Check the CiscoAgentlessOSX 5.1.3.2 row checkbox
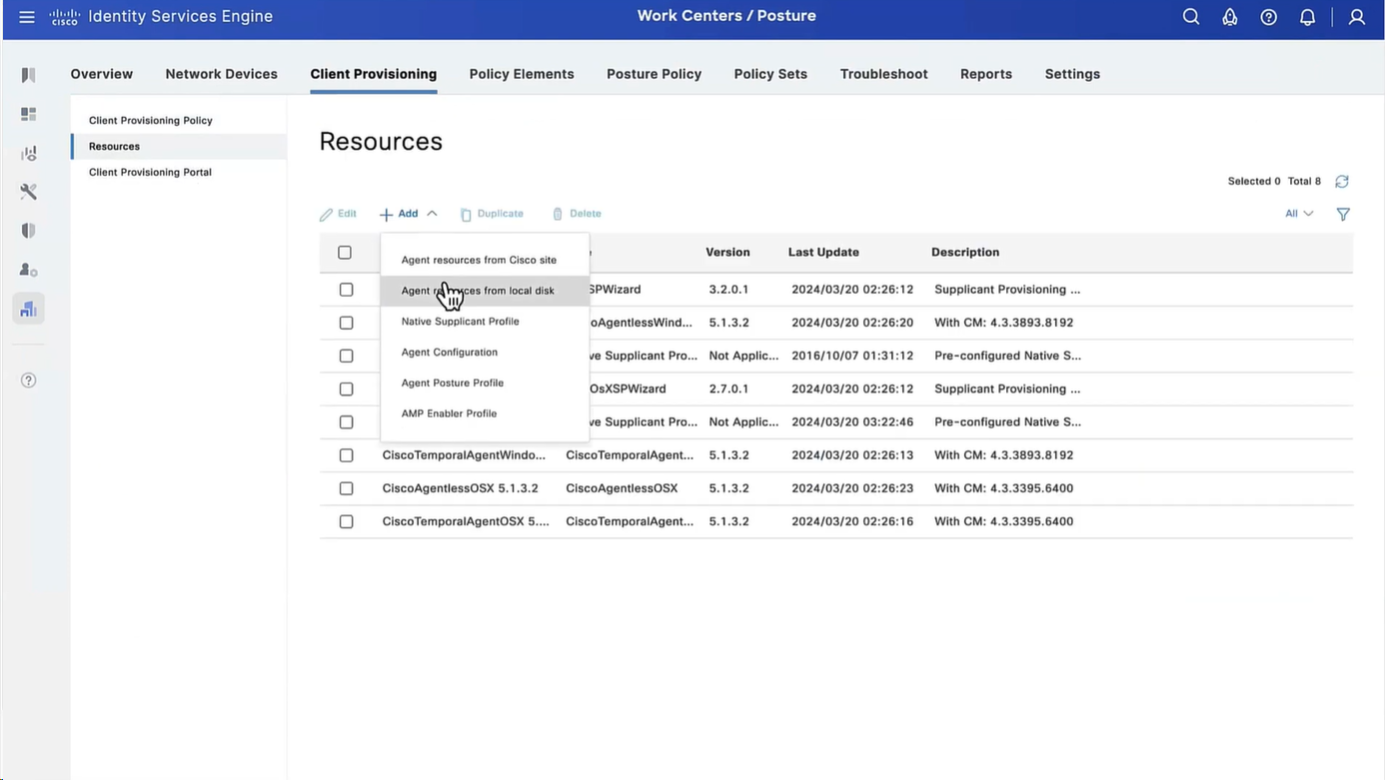Image resolution: width=1385 pixels, height=780 pixels. (346, 489)
